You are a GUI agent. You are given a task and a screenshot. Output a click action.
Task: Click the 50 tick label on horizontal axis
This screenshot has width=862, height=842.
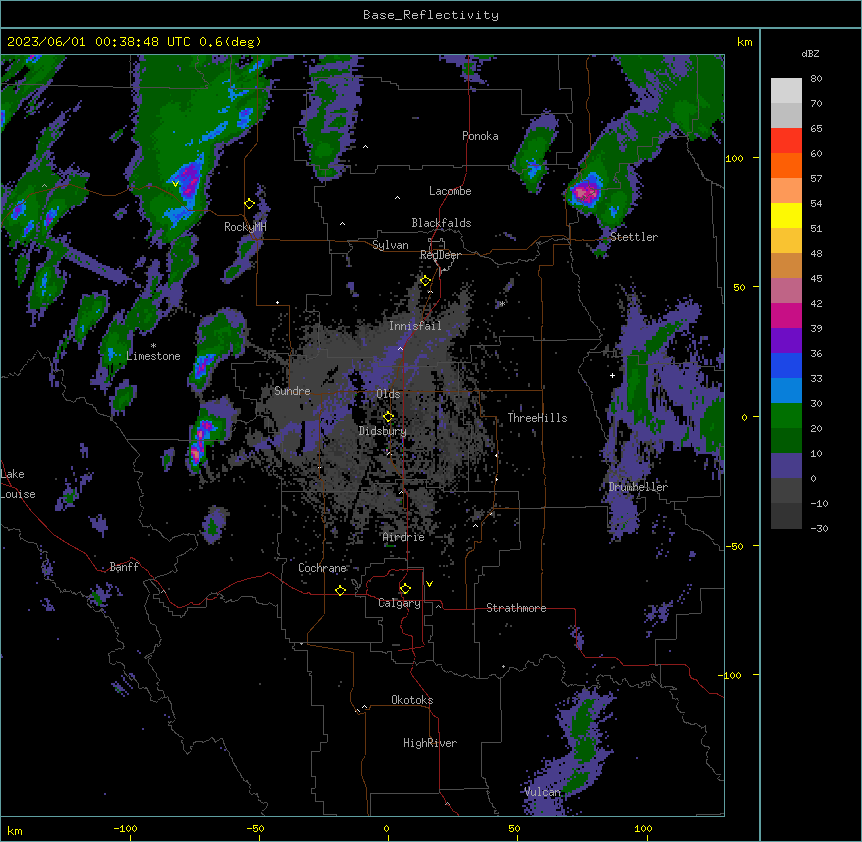point(514,828)
